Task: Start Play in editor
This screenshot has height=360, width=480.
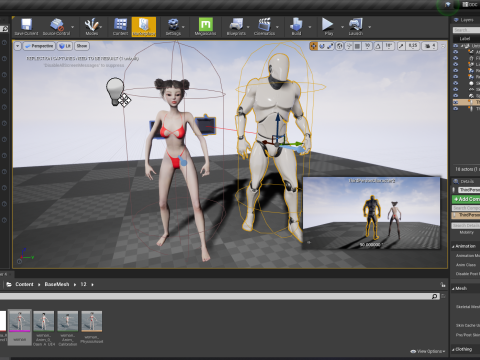Action: (328, 27)
